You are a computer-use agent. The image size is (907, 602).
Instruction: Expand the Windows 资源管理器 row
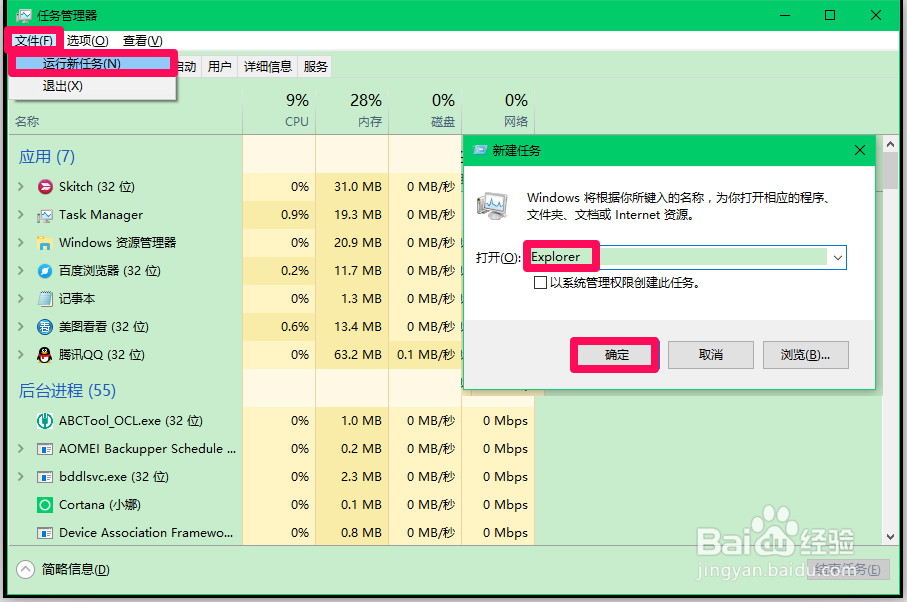click(21, 242)
